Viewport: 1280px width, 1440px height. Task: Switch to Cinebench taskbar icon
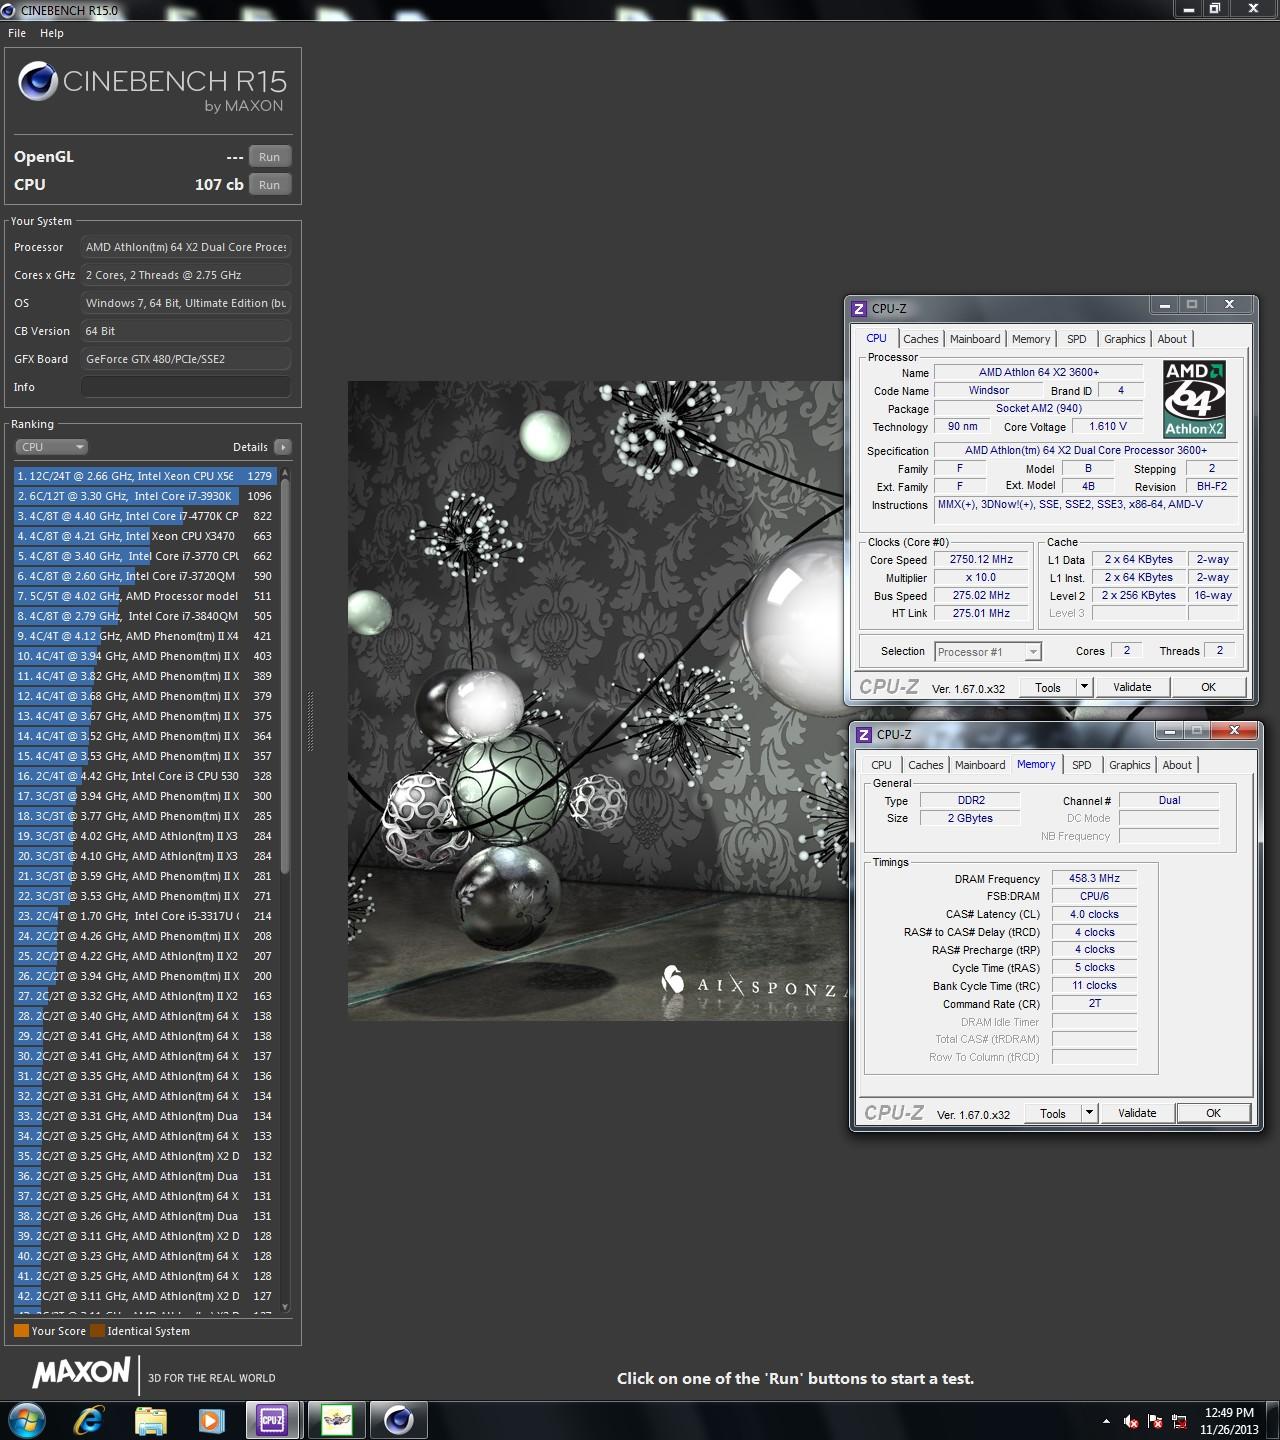(x=398, y=1420)
